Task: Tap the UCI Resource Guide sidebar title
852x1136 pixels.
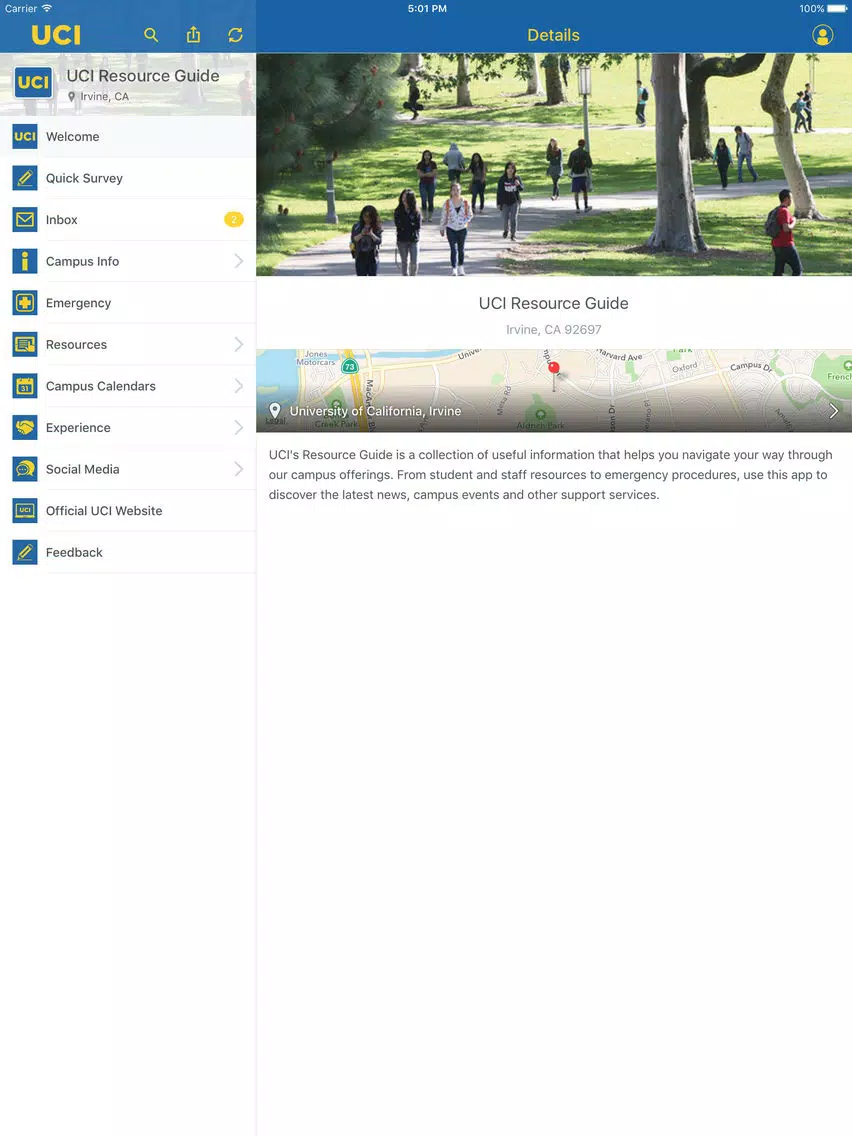Action: point(143,76)
